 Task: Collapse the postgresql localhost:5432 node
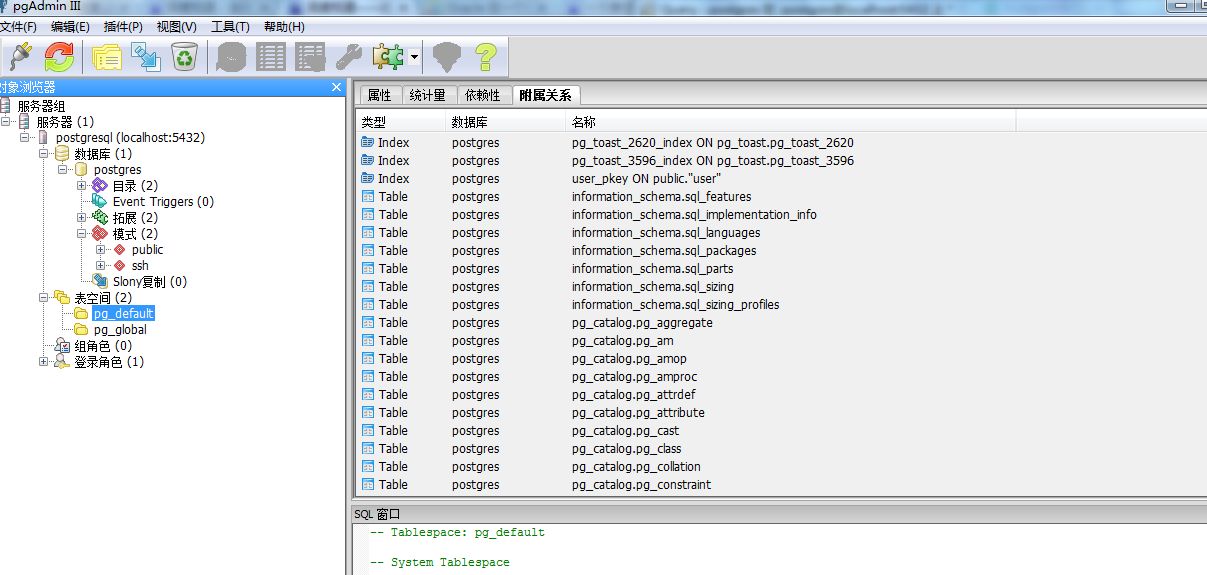click(25, 138)
